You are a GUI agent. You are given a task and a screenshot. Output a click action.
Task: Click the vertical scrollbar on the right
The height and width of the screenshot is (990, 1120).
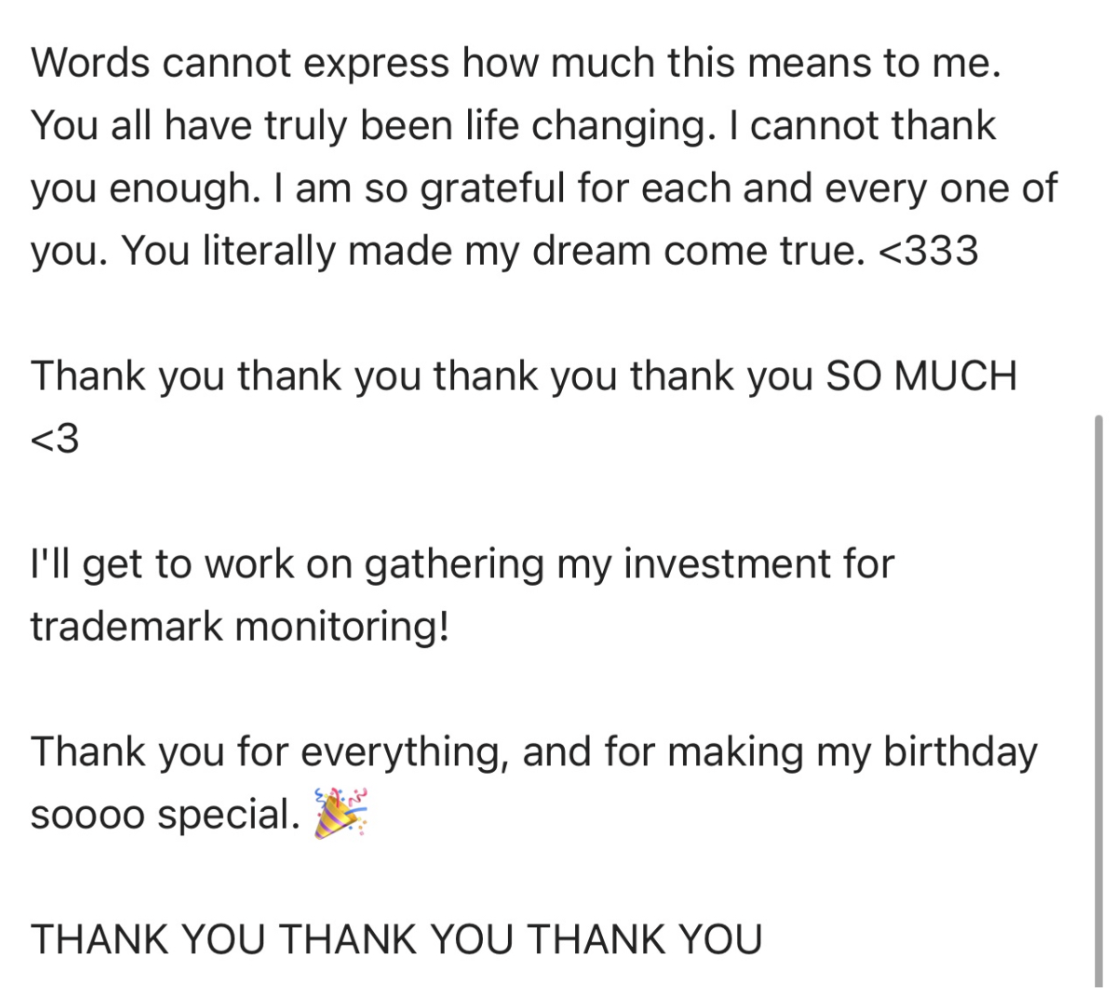[x=1099, y=700]
